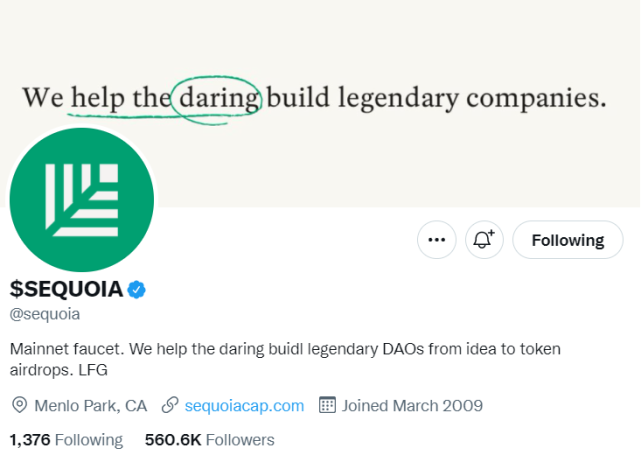Open the green Sequoia profile avatar
Viewport: 641px width, 462px height.
82,200
